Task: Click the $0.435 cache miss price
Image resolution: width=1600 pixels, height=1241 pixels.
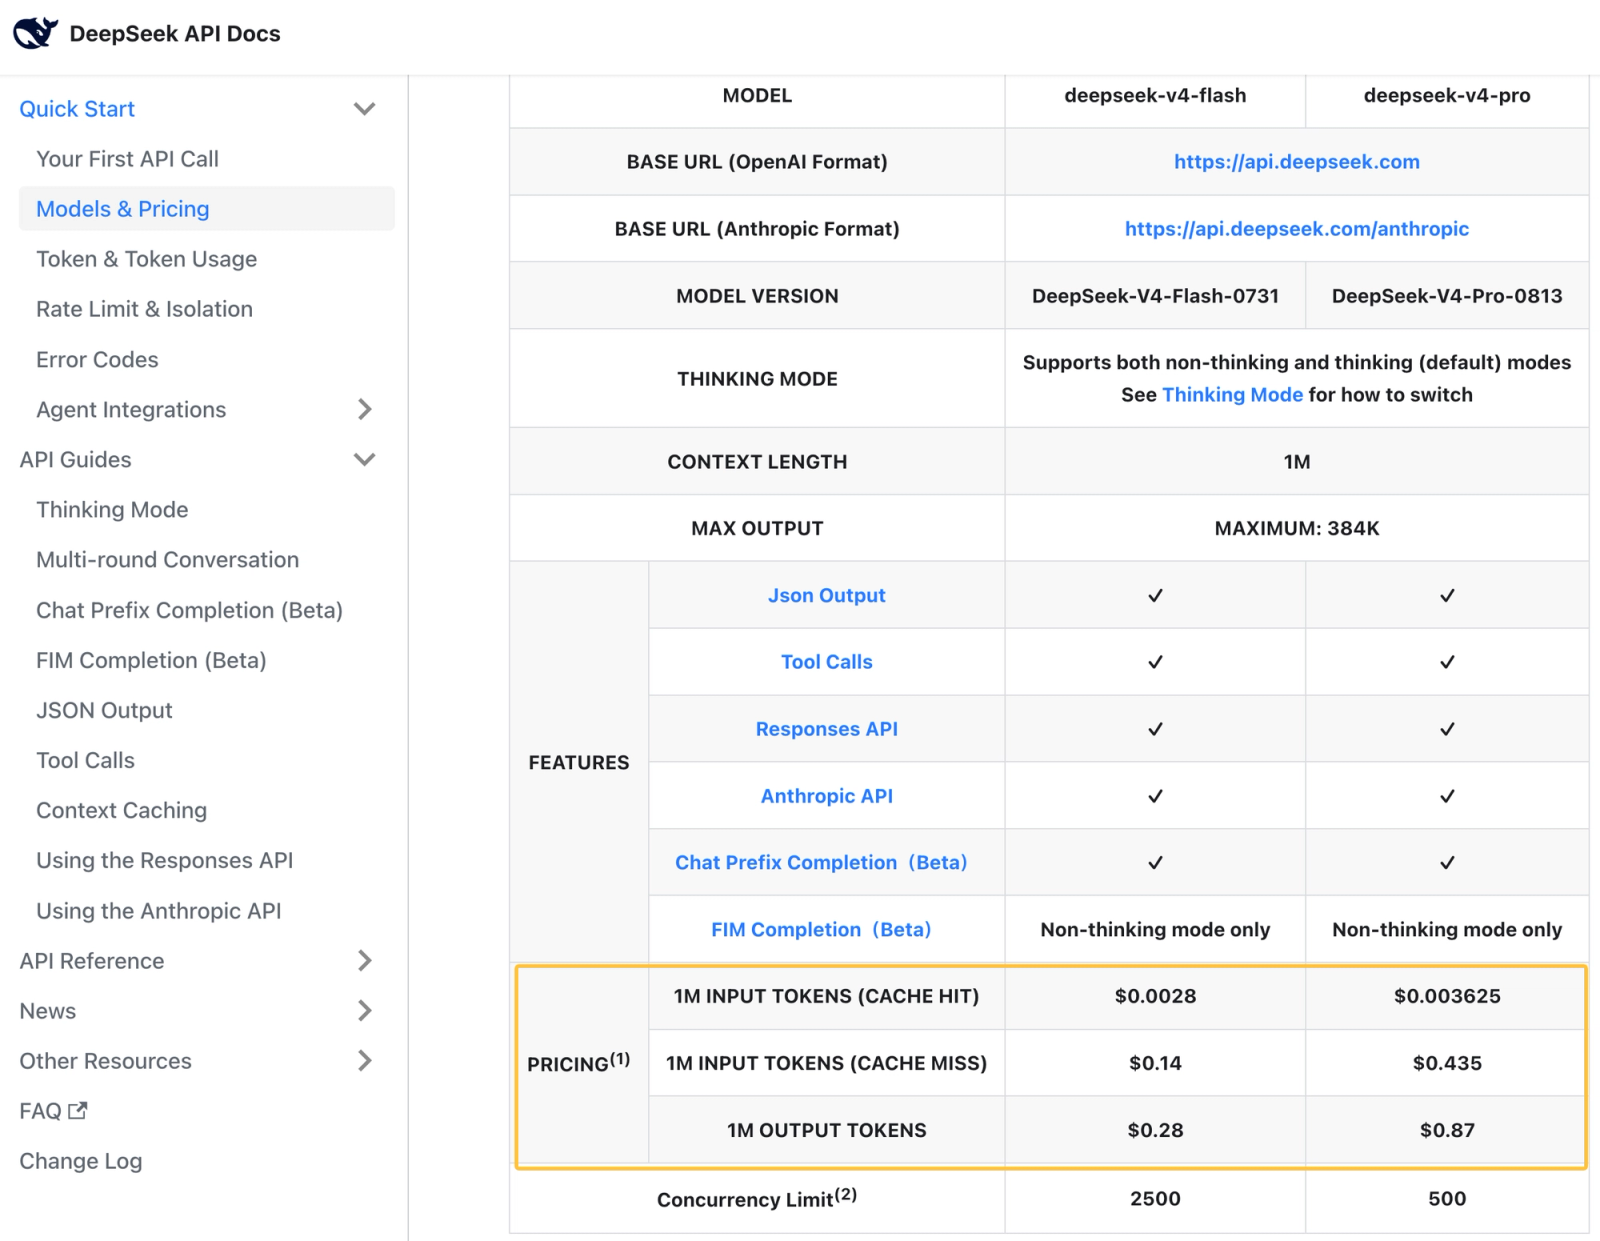Action: 1447,1062
